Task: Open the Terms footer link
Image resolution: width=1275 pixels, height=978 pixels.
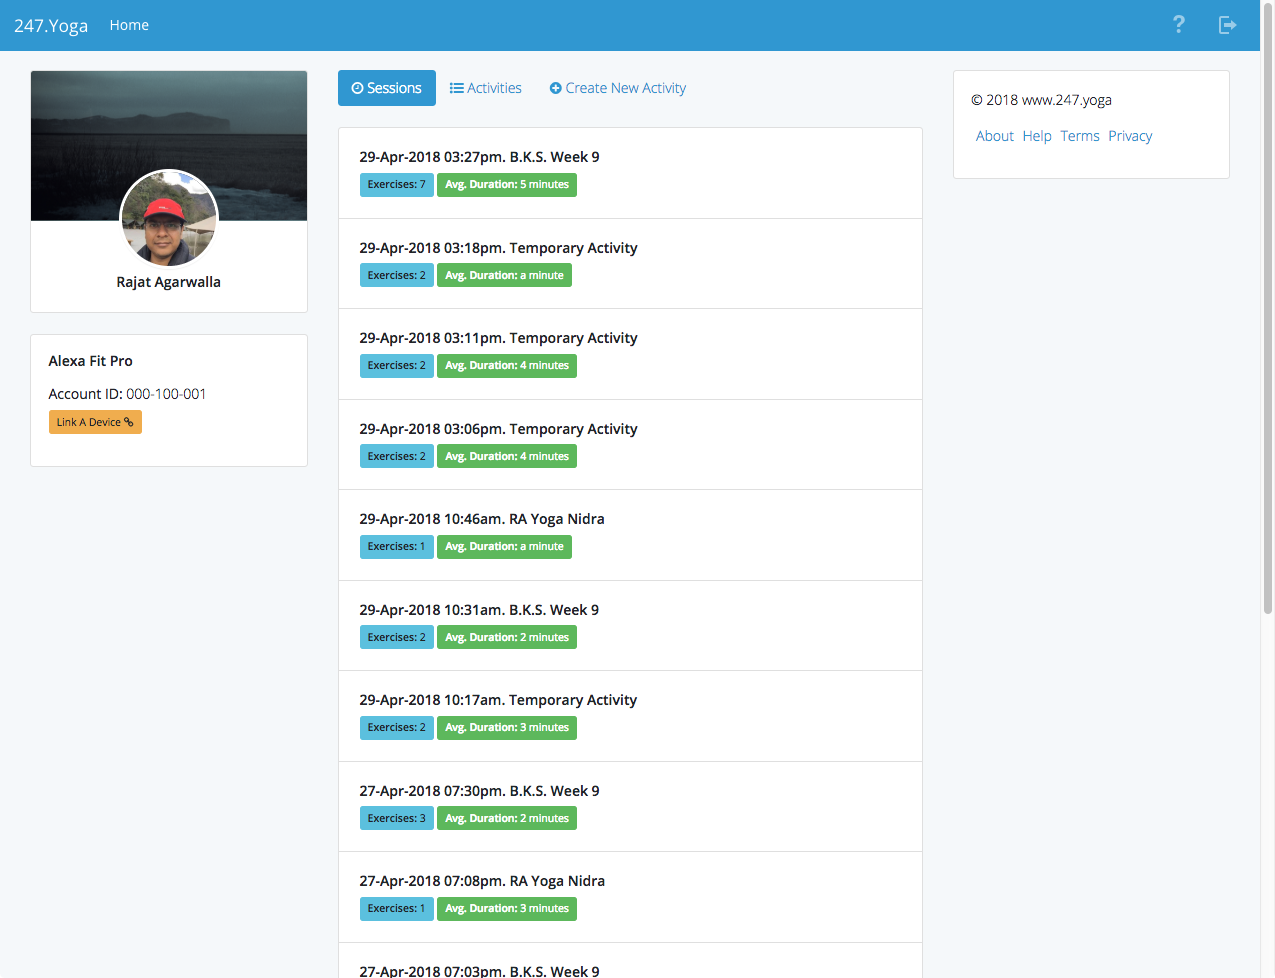Action: [x=1080, y=136]
